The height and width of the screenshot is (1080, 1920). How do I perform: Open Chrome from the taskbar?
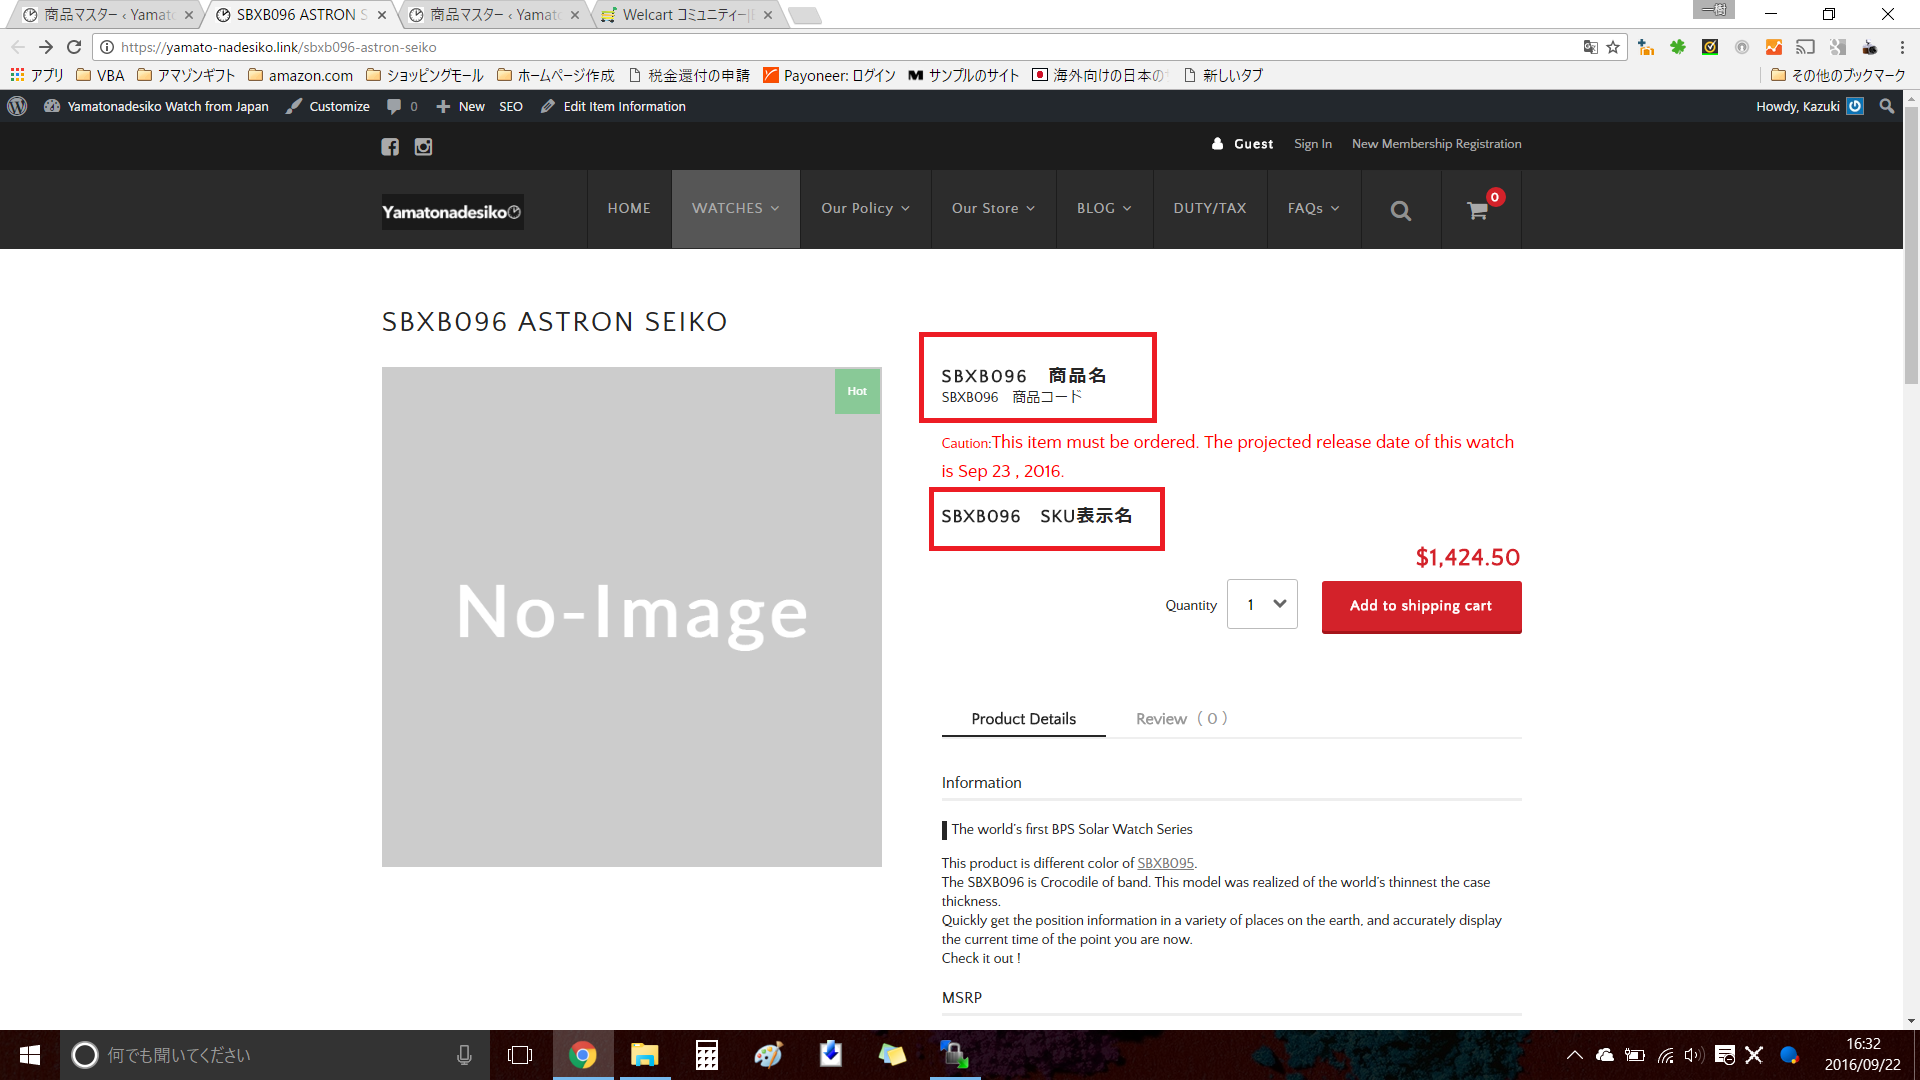click(582, 1055)
